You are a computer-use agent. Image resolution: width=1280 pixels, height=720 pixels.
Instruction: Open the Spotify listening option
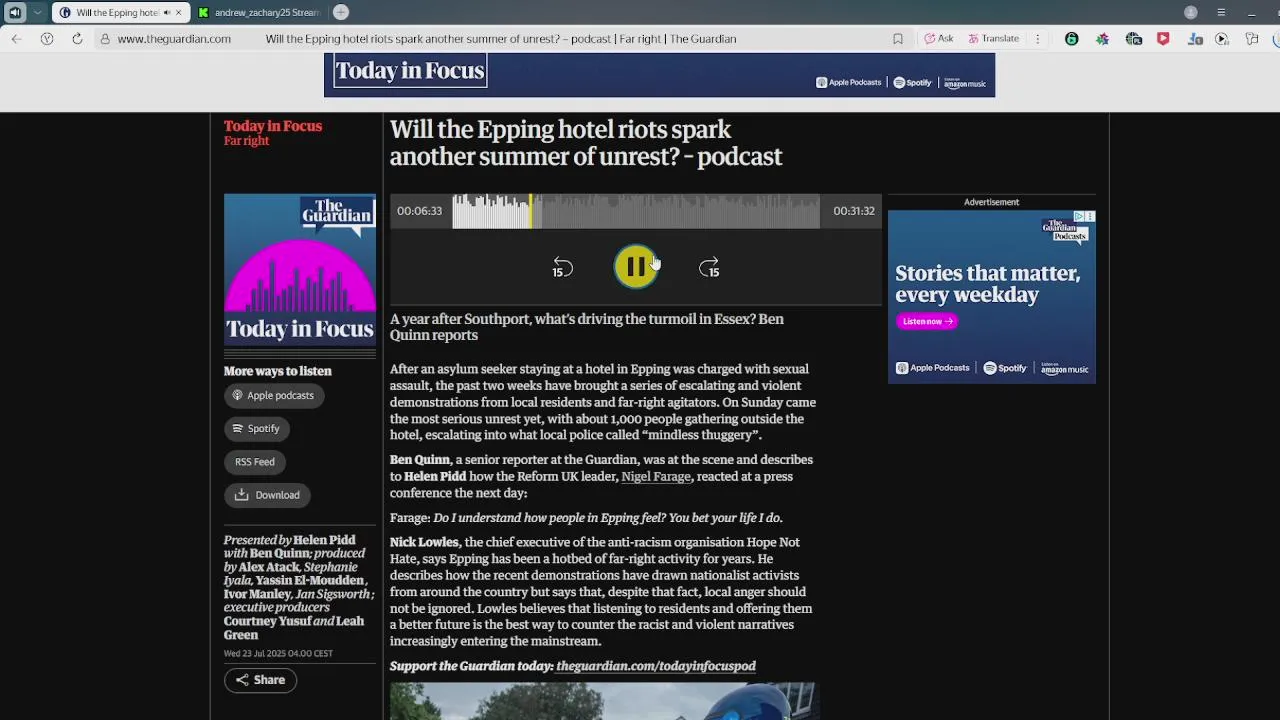tap(256, 428)
